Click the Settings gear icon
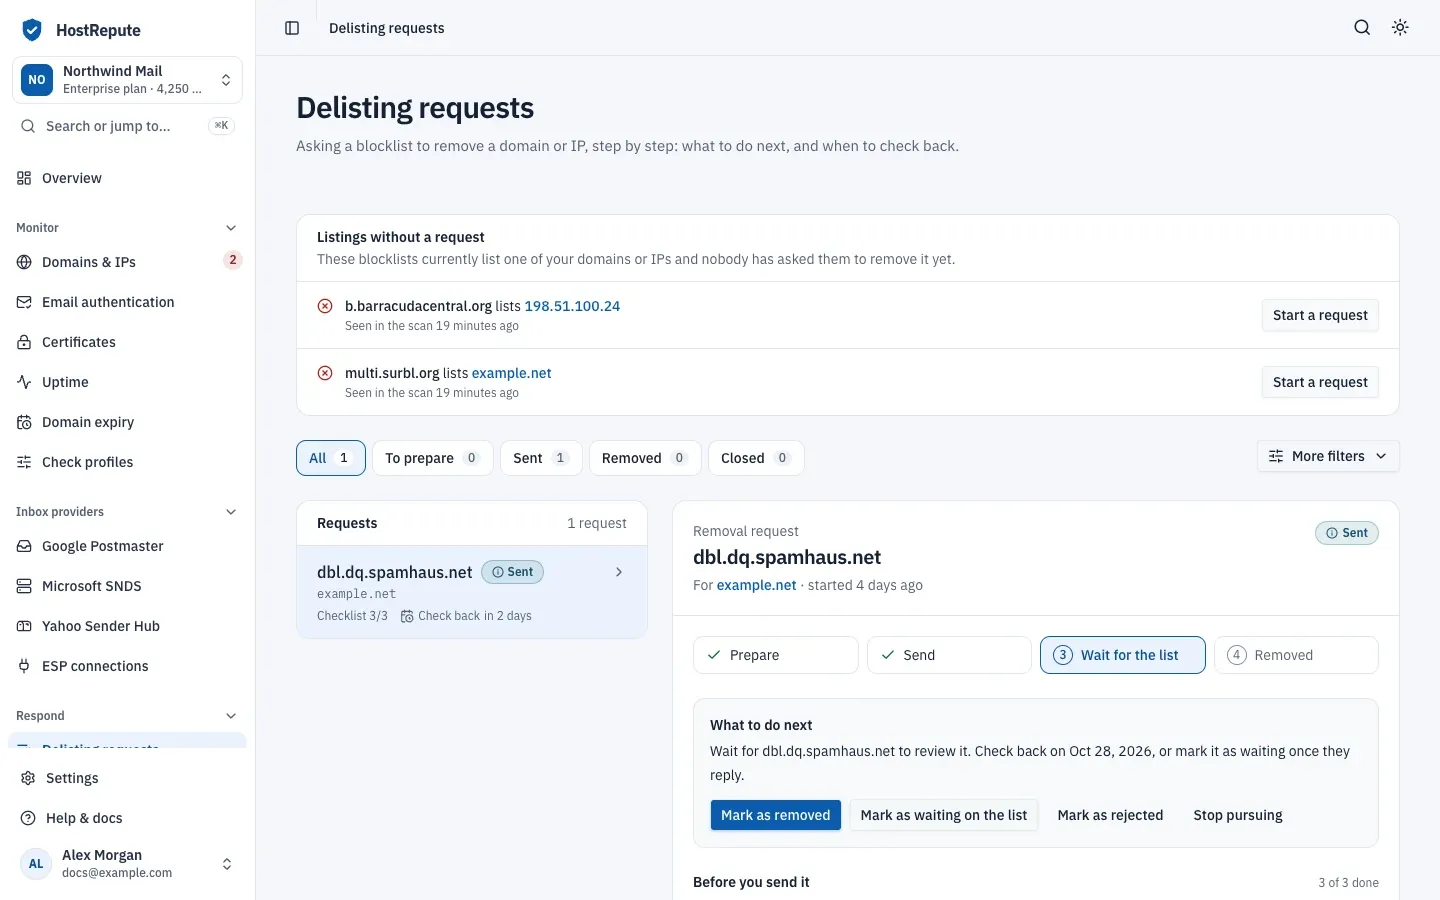This screenshot has height=900, width=1440. [29, 778]
